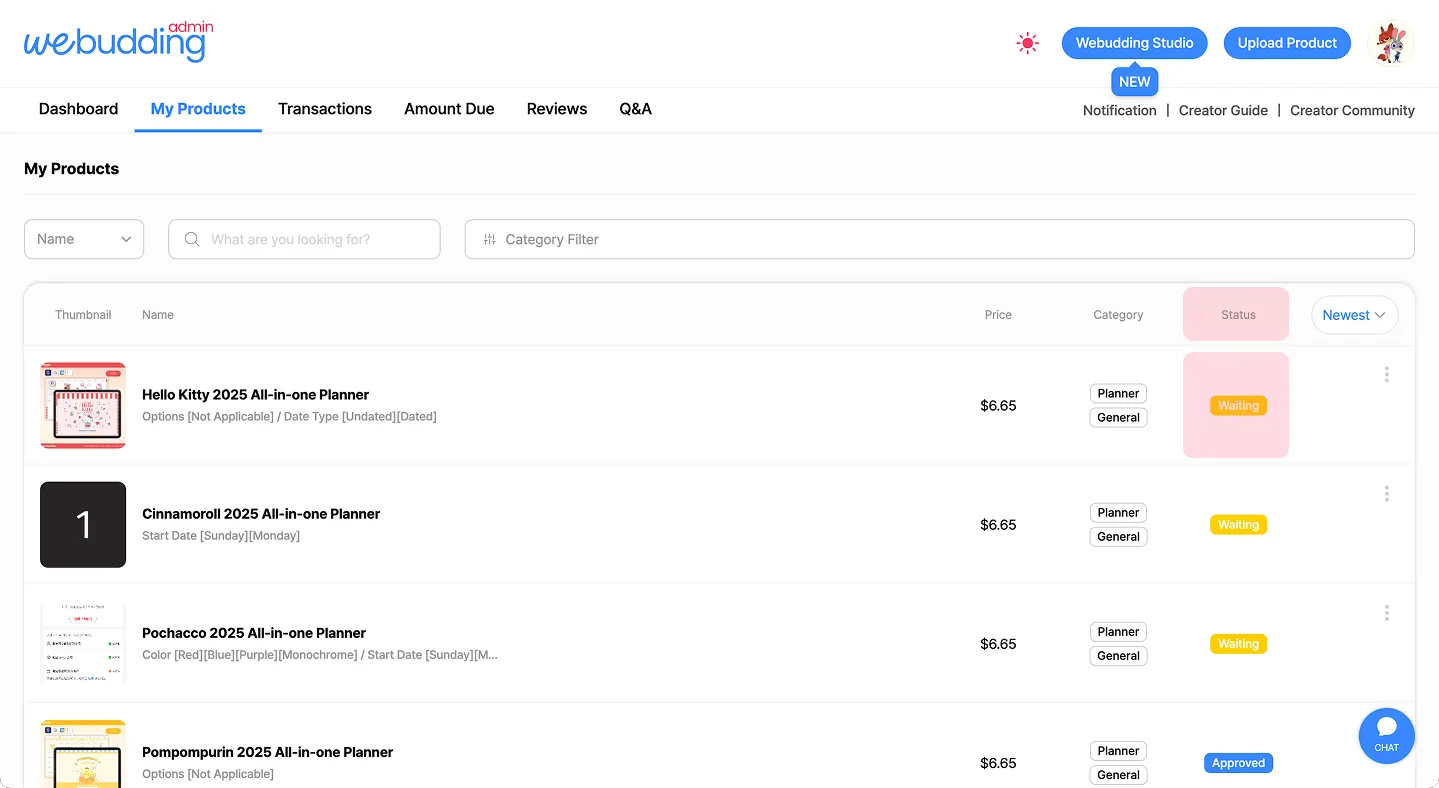Launch Webudding Studio
Screen dimensions: 1439x788
point(1134,43)
